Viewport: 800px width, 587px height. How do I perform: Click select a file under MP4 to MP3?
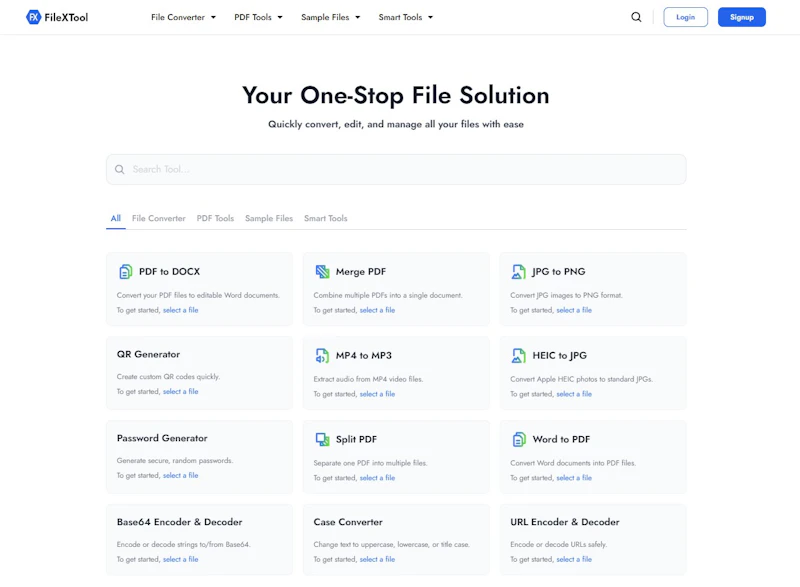[378, 394]
